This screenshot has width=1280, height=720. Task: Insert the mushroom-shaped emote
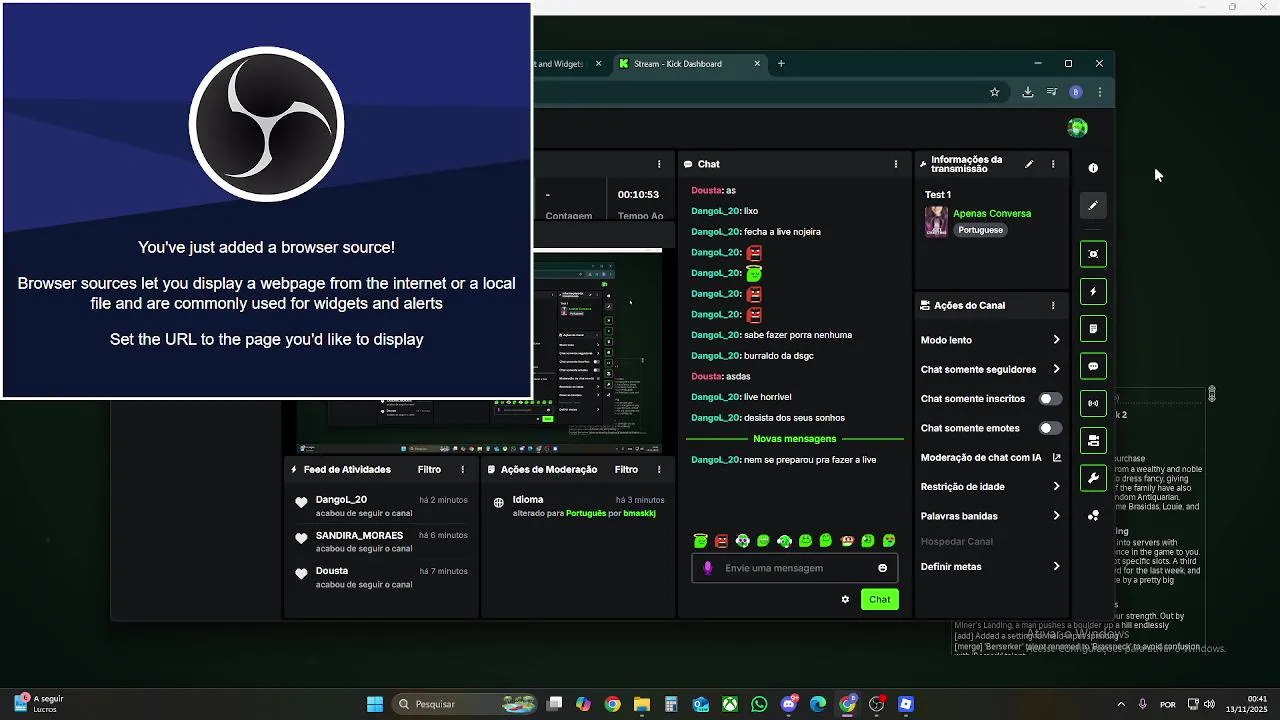click(x=847, y=541)
